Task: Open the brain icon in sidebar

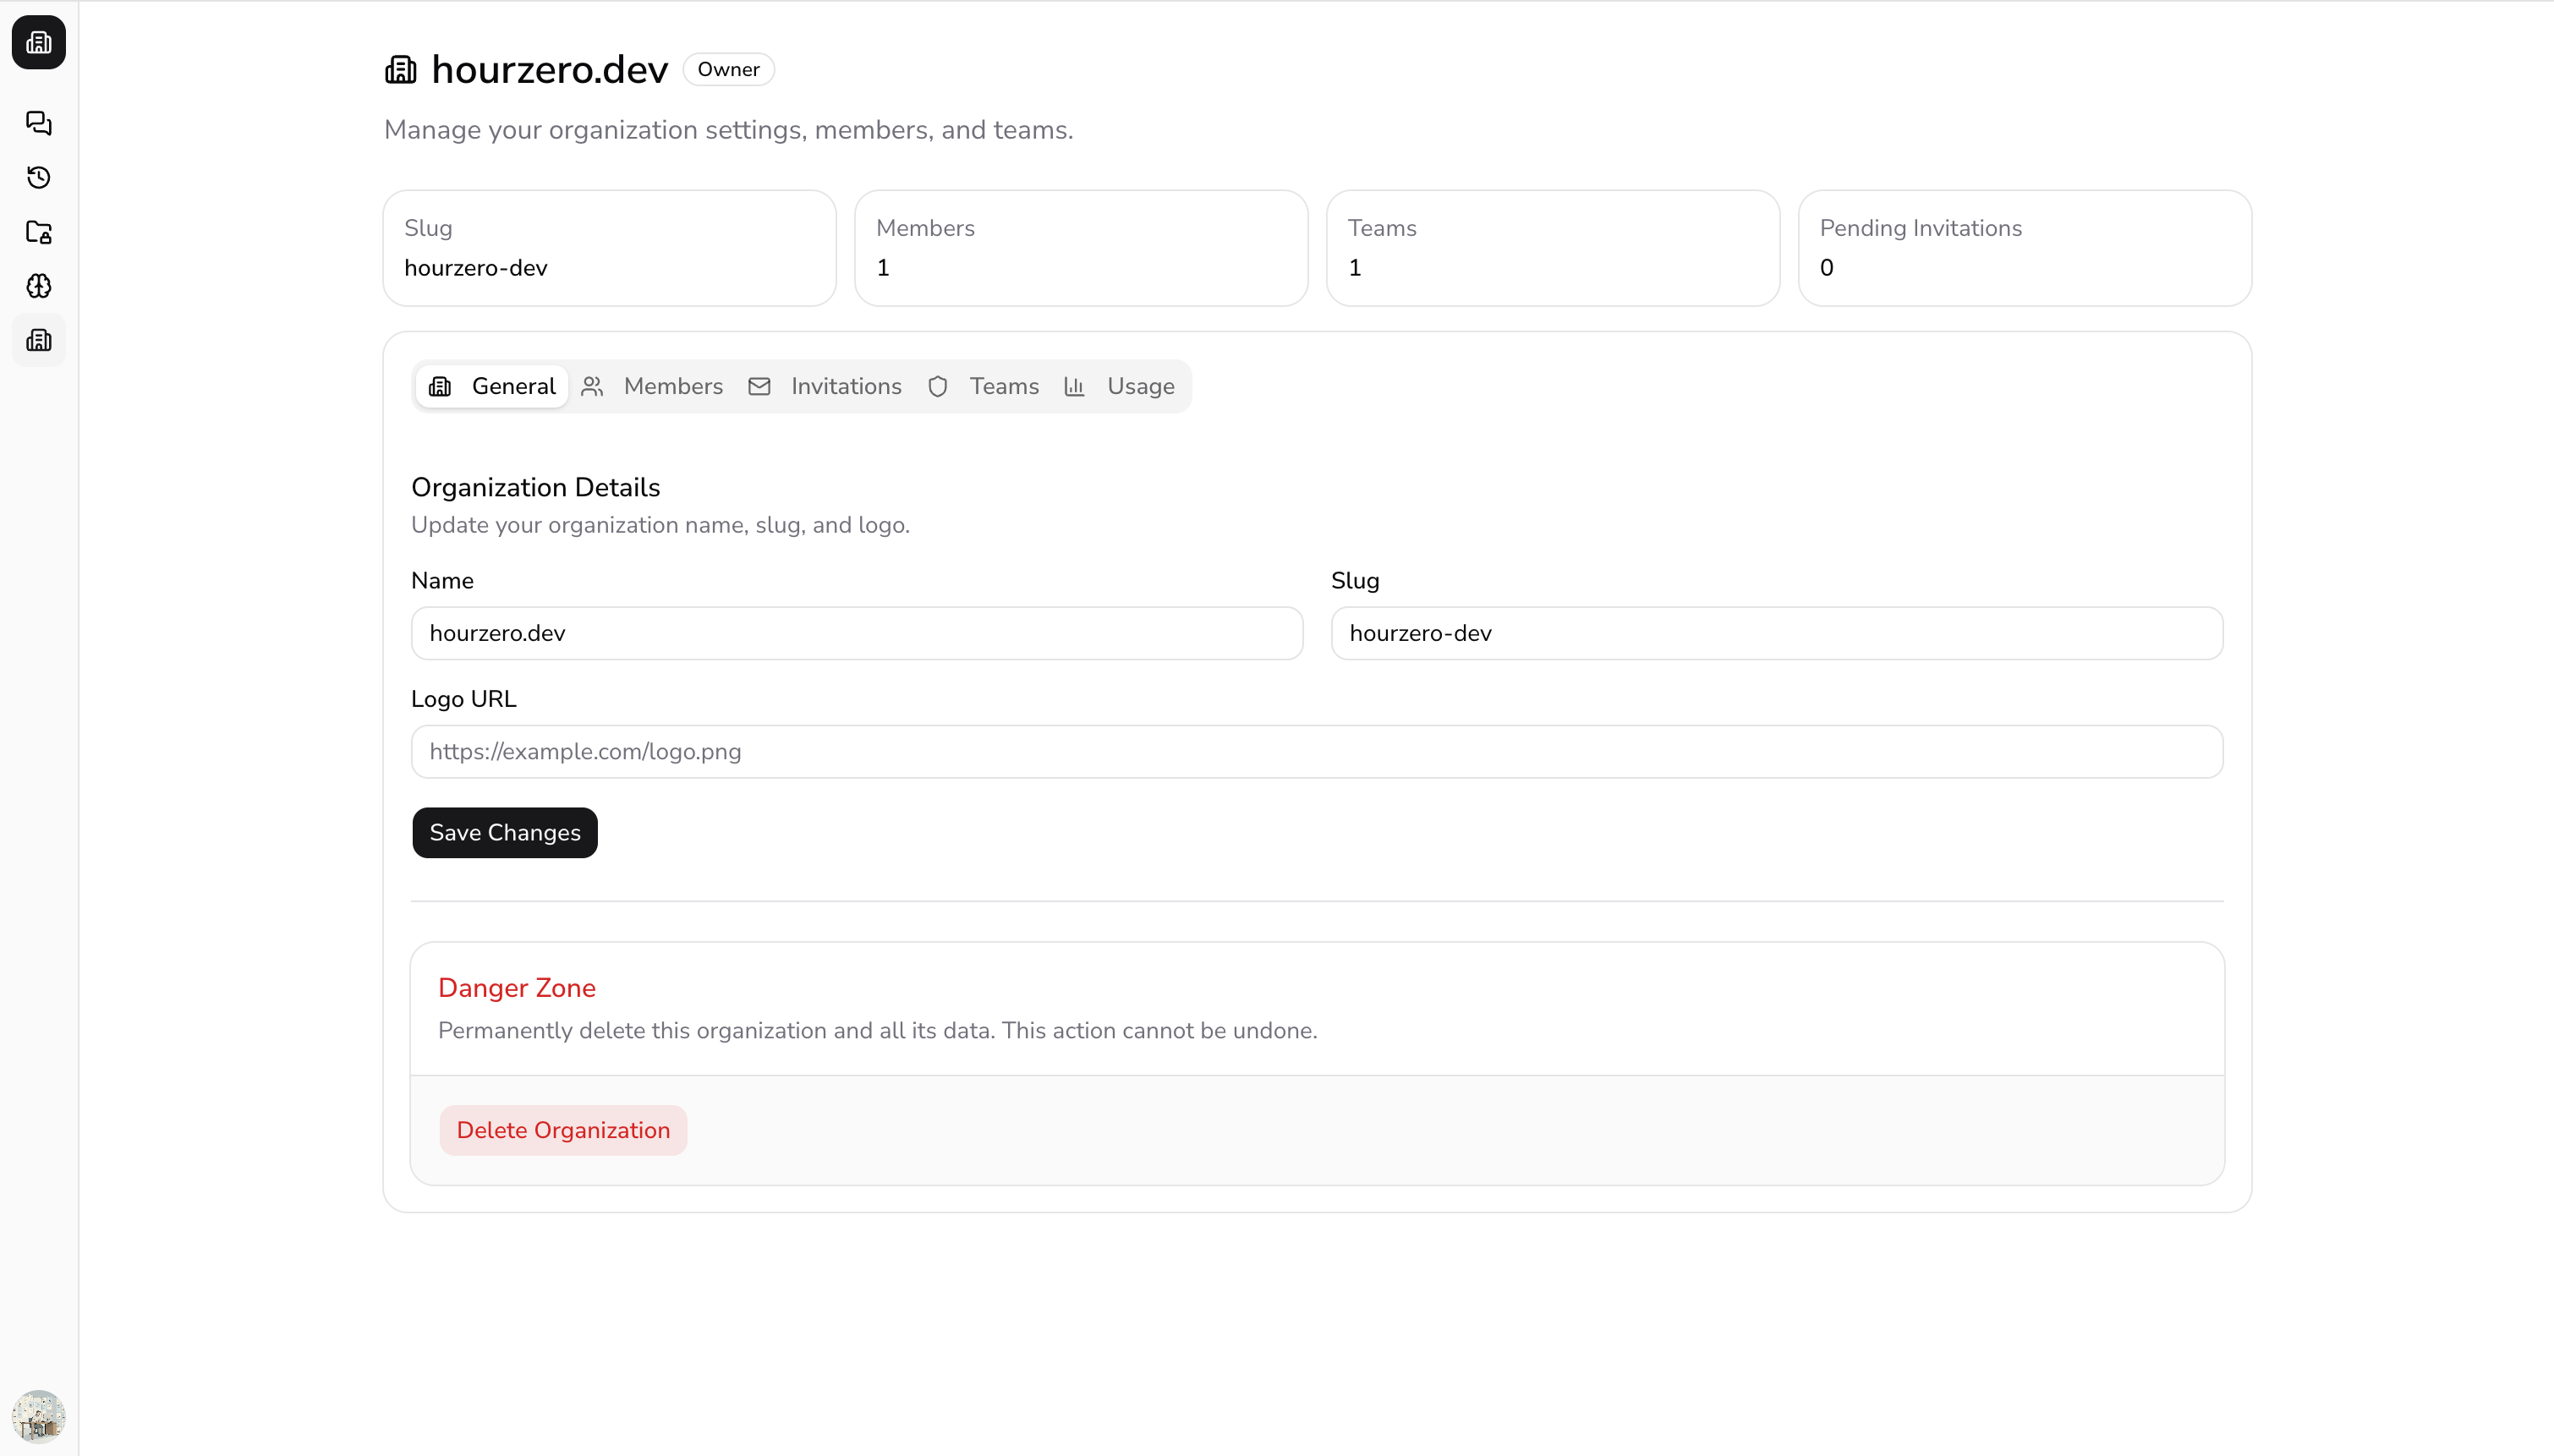Action: pyautogui.click(x=39, y=286)
